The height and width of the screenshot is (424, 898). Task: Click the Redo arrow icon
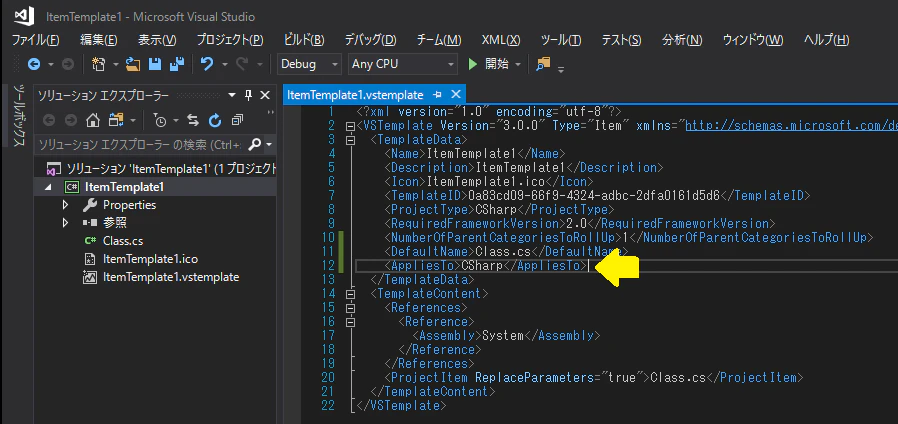point(242,64)
